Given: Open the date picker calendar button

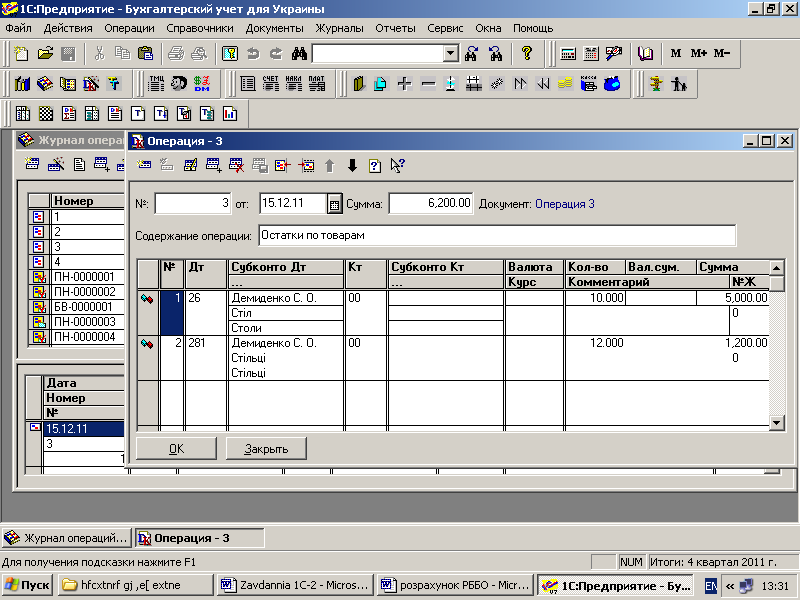Looking at the screenshot, I should [334, 205].
